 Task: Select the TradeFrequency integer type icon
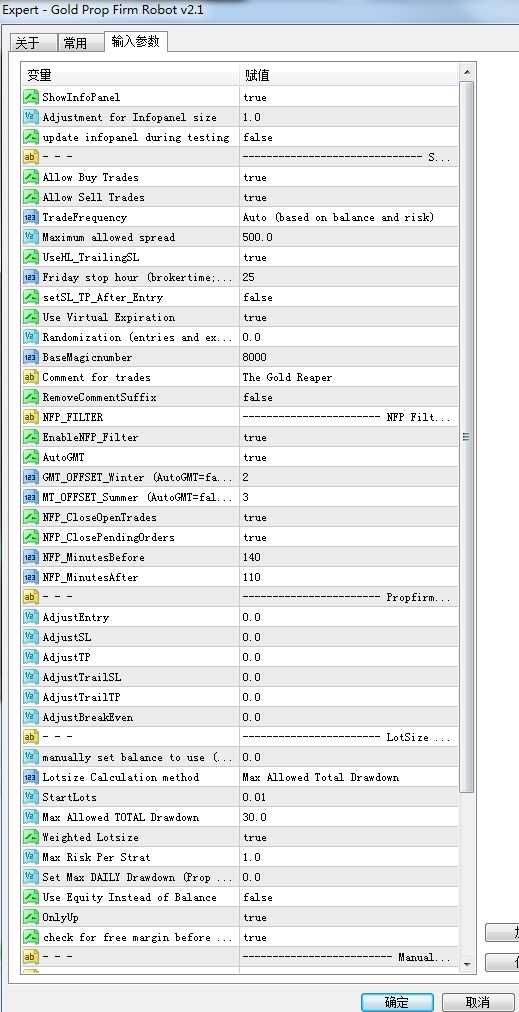tap(31, 218)
